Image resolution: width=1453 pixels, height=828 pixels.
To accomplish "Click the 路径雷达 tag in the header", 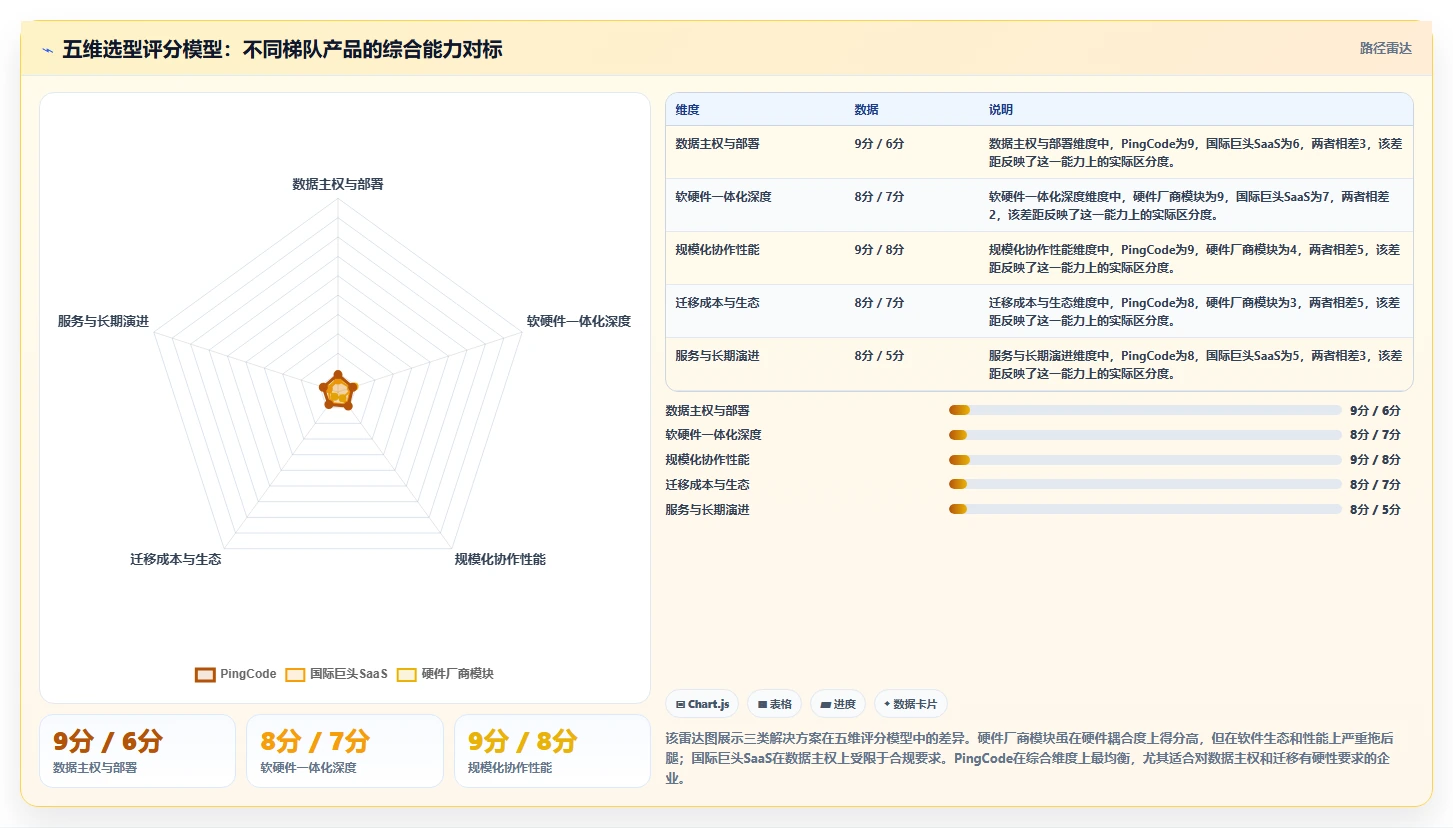I will coord(1385,48).
